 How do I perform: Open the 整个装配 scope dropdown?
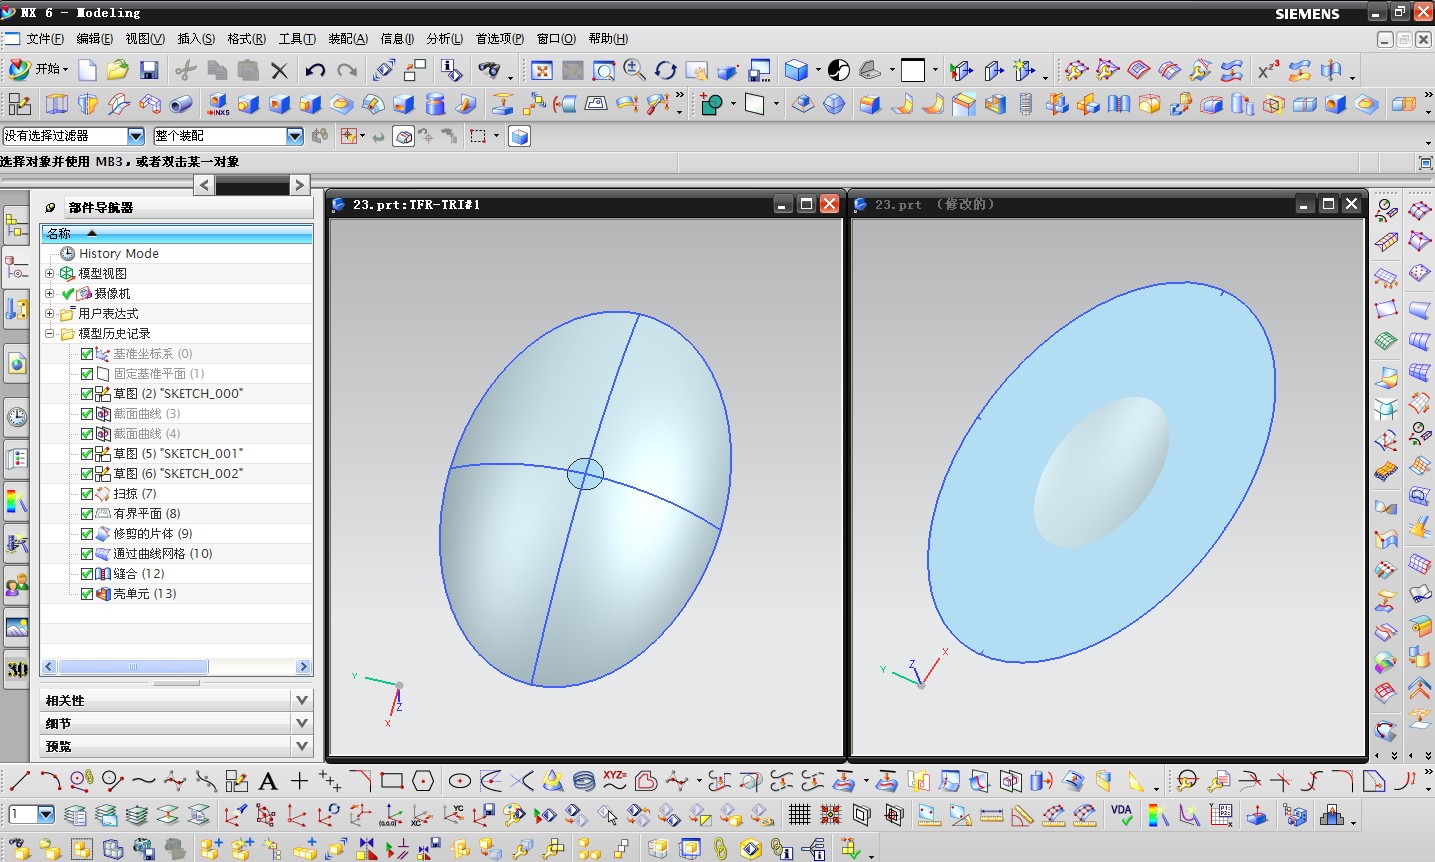pyautogui.click(x=295, y=136)
